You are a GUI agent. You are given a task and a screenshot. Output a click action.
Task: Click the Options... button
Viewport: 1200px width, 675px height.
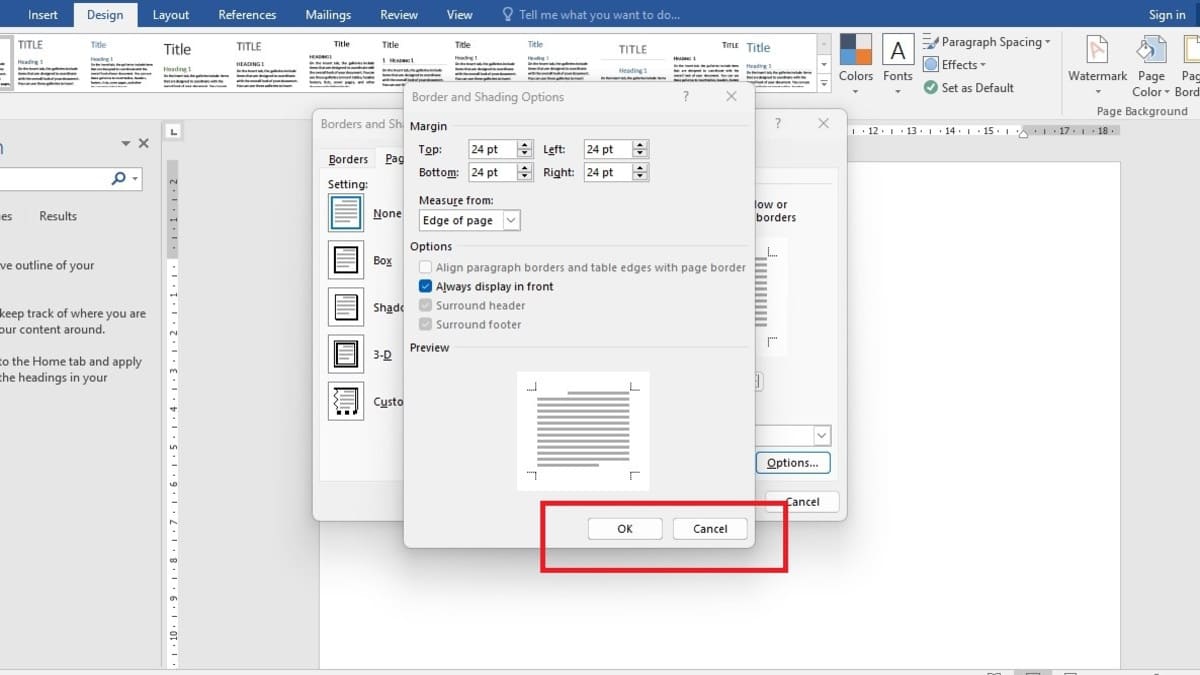tap(793, 463)
